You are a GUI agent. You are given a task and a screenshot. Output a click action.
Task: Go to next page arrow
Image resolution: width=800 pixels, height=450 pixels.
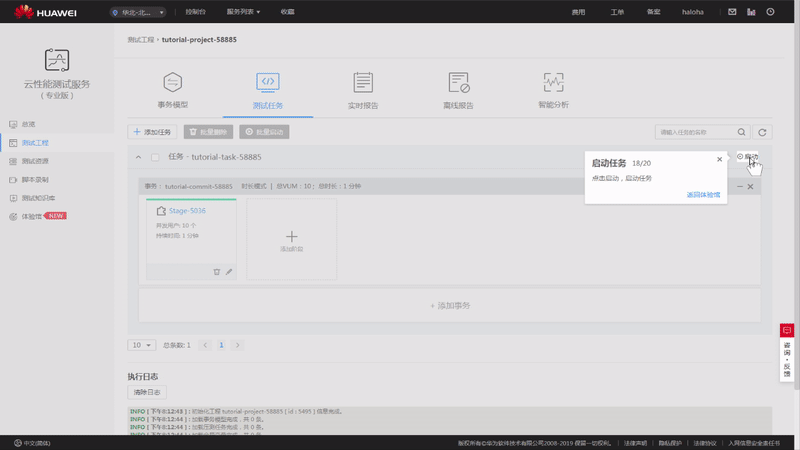[x=237, y=345]
